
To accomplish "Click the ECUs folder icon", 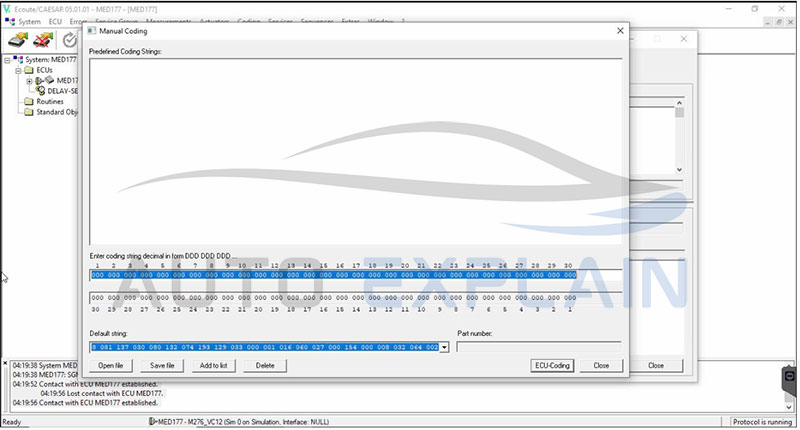I will pos(29,70).
